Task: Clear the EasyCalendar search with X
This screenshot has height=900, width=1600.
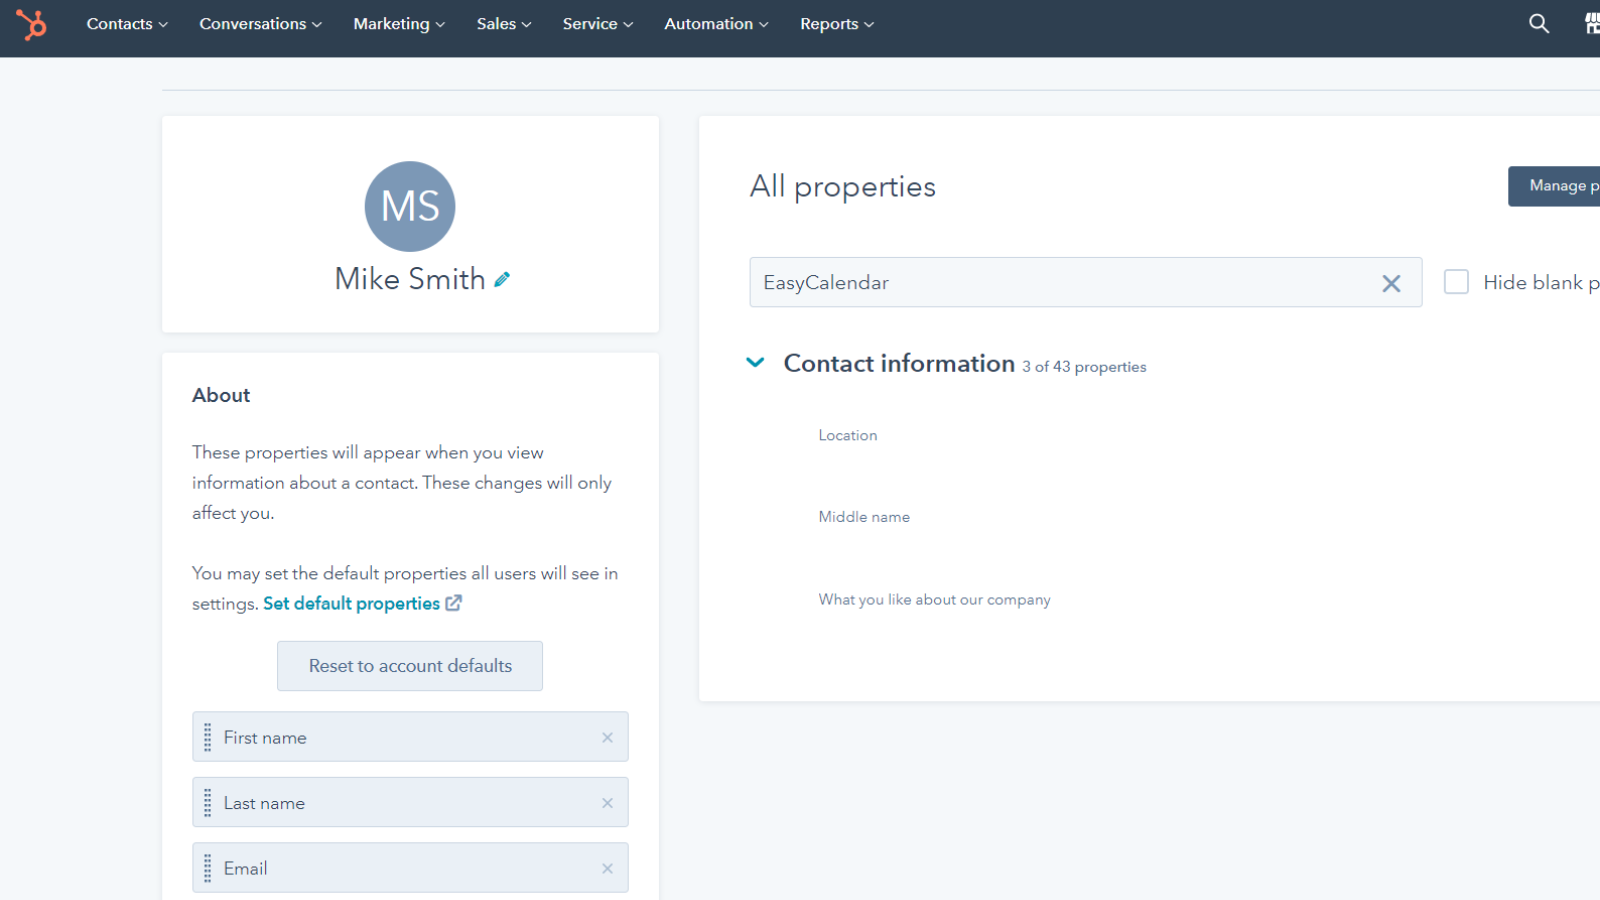Action: [1390, 283]
